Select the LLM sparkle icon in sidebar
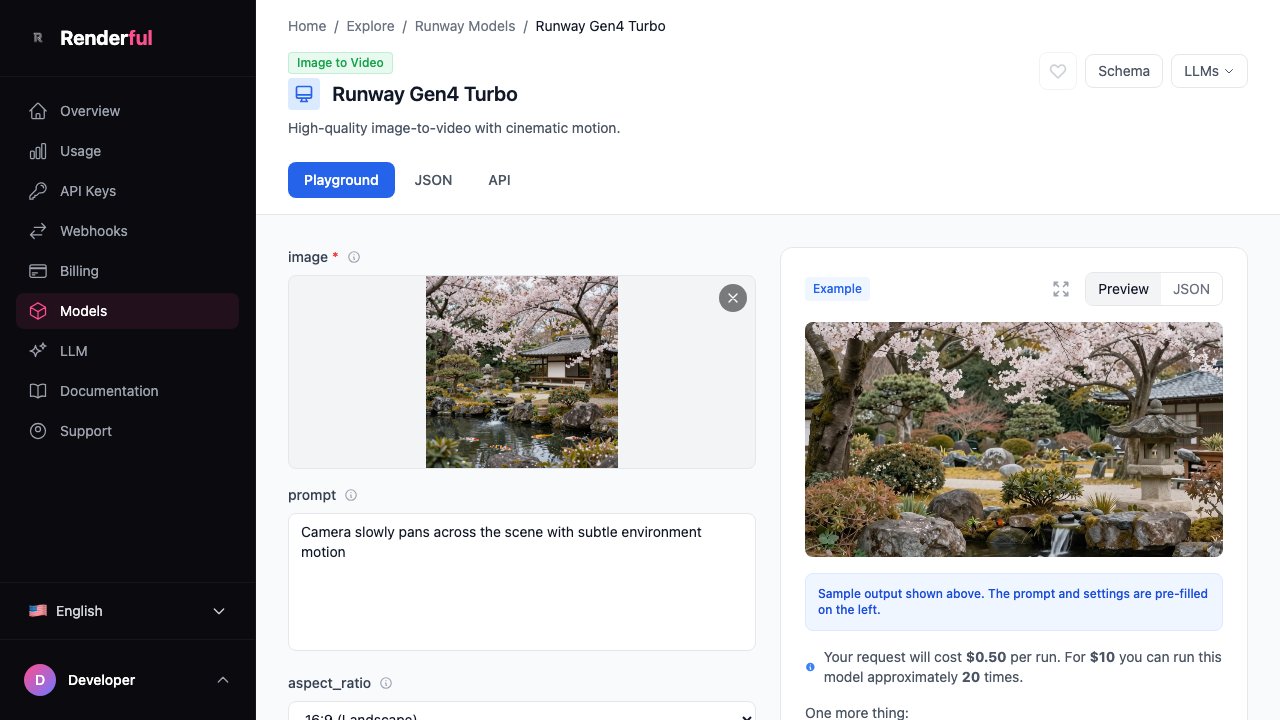This screenshot has height=720, width=1280. [38, 351]
